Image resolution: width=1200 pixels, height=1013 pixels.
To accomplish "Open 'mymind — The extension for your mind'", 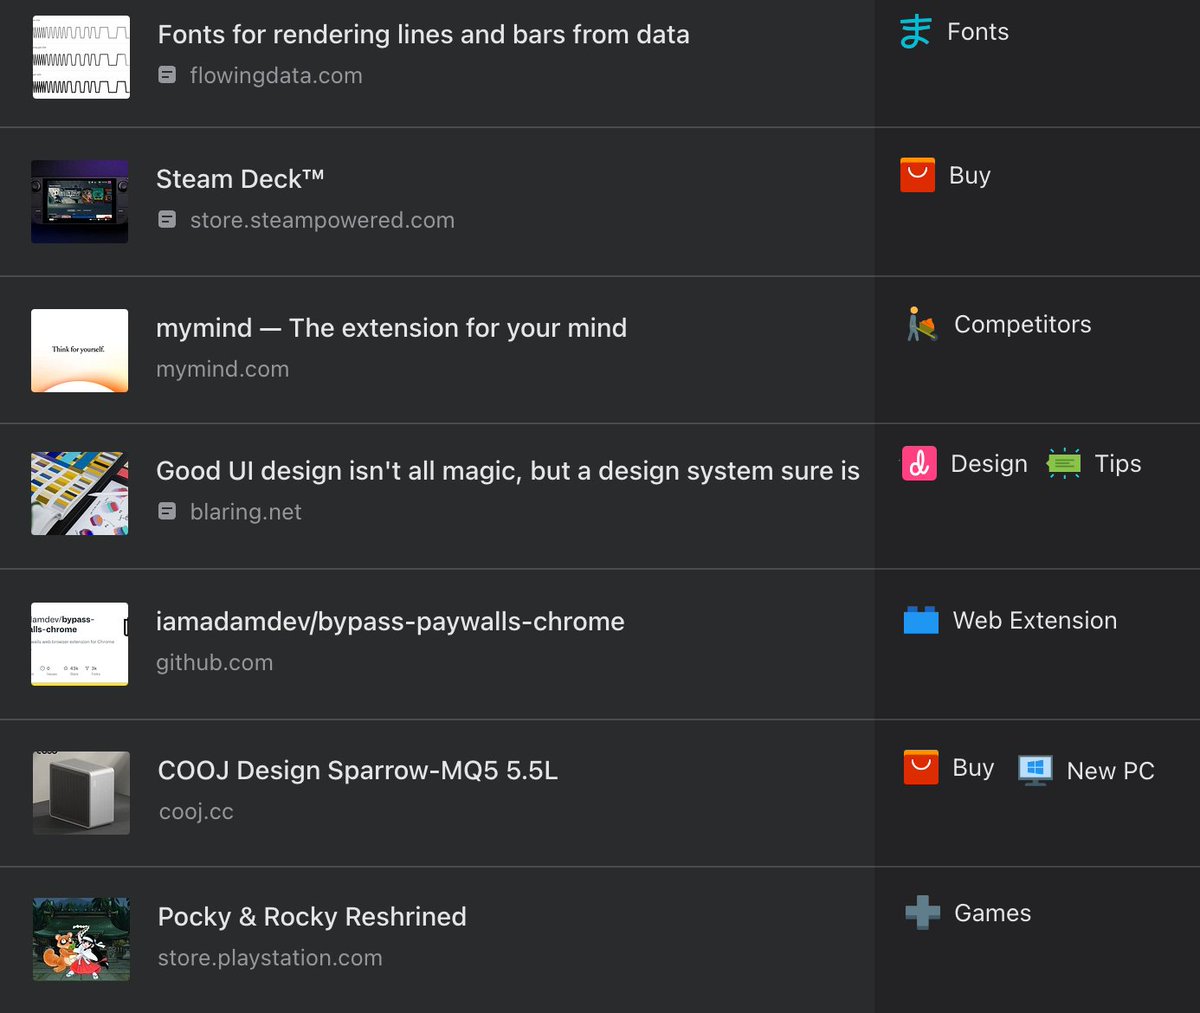I will 391,328.
